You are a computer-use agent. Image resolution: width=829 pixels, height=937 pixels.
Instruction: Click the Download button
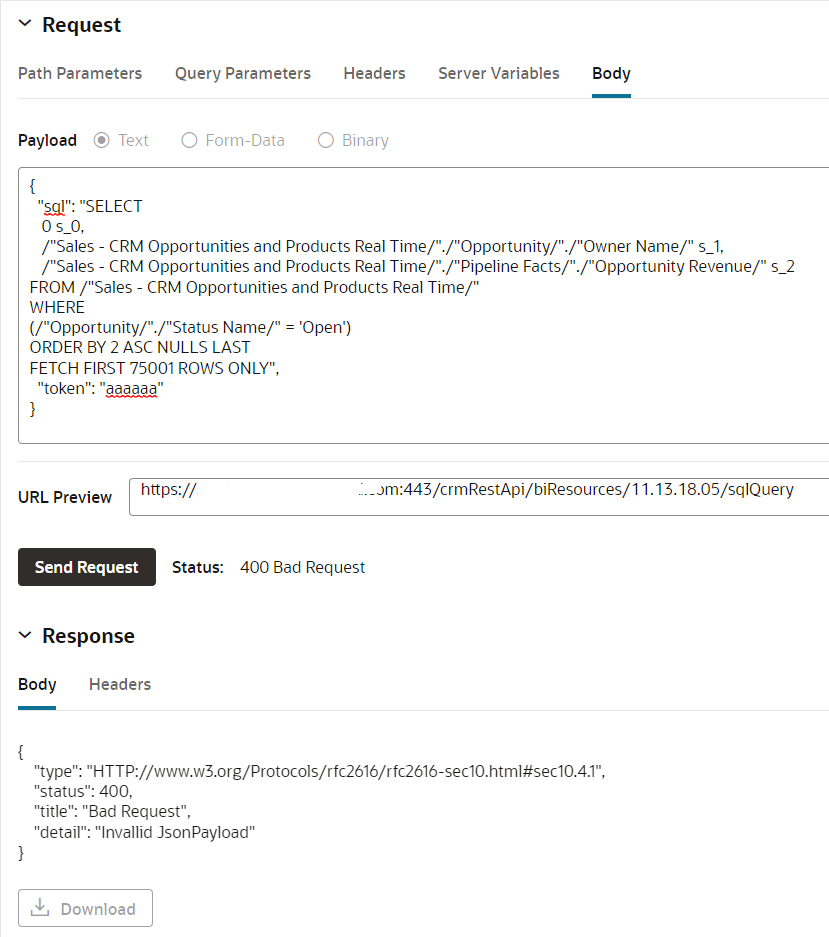[x=85, y=908]
